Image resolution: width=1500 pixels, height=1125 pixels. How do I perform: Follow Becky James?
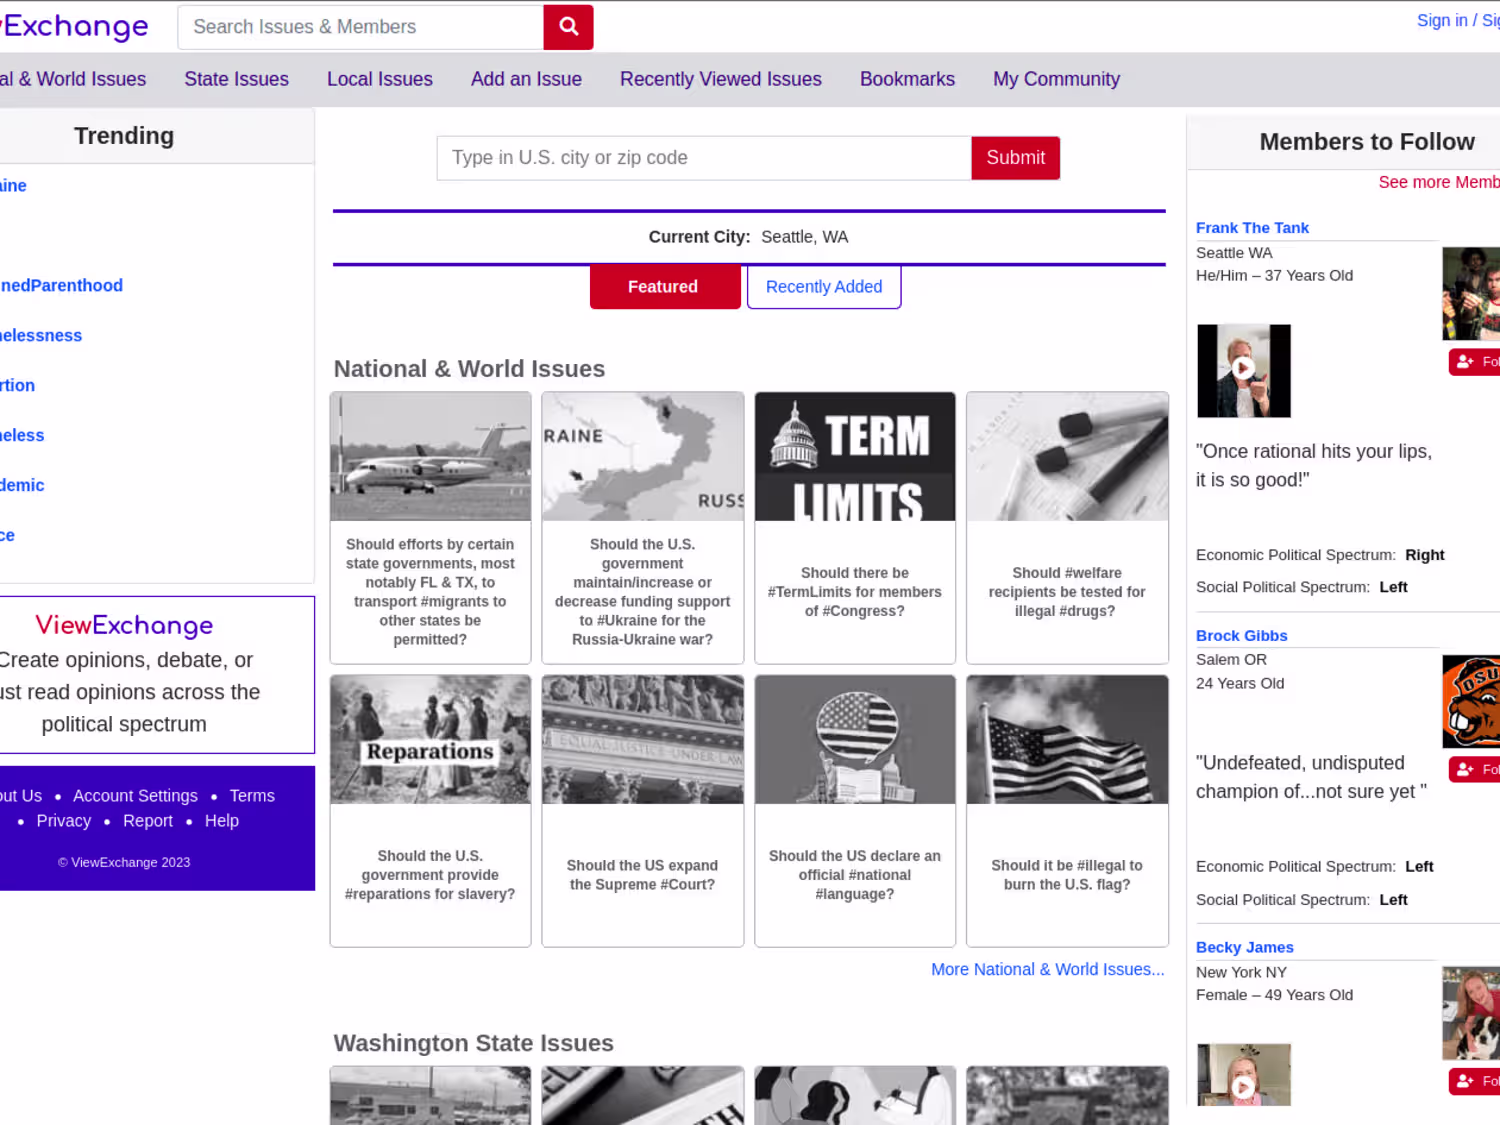click(x=1475, y=1081)
